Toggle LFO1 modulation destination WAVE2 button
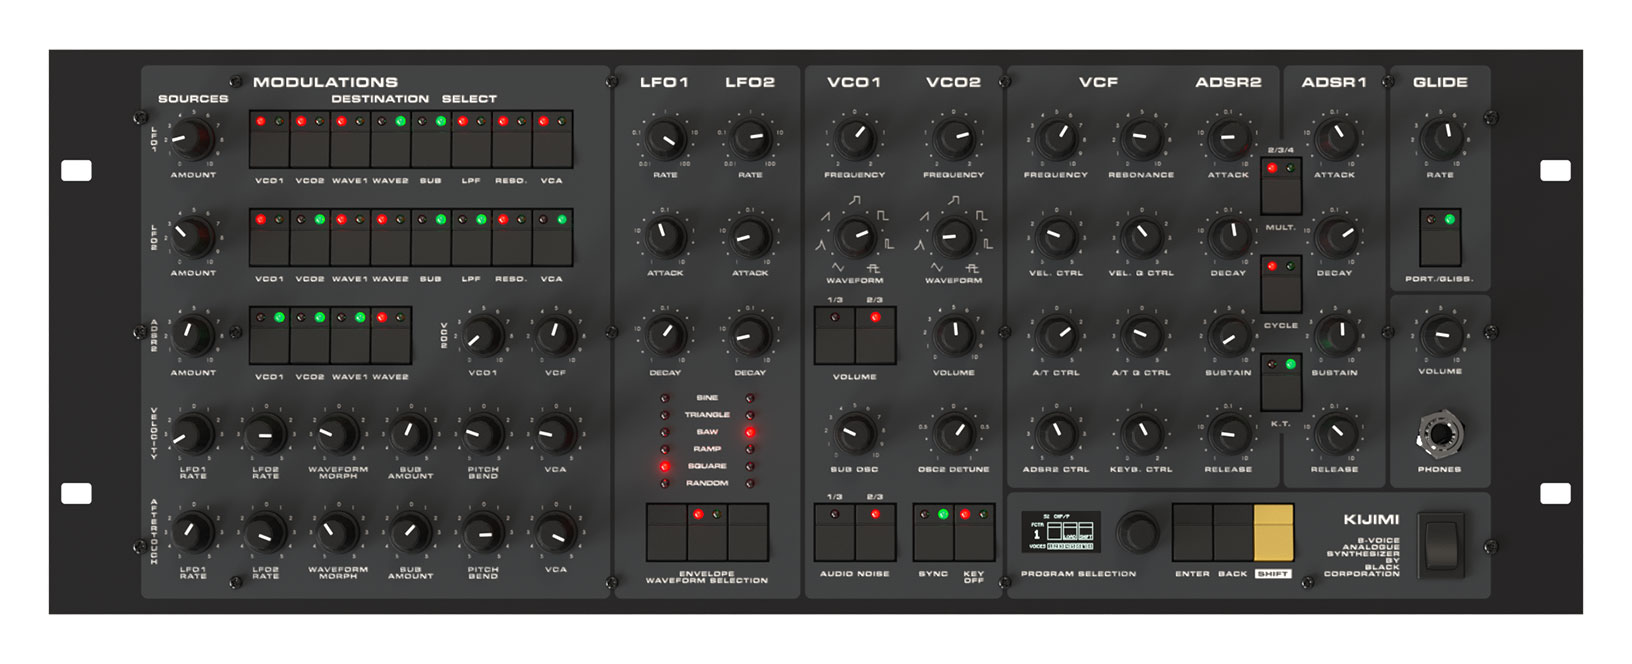The image size is (1632, 664). pyautogui.click(x=390, y=139)
